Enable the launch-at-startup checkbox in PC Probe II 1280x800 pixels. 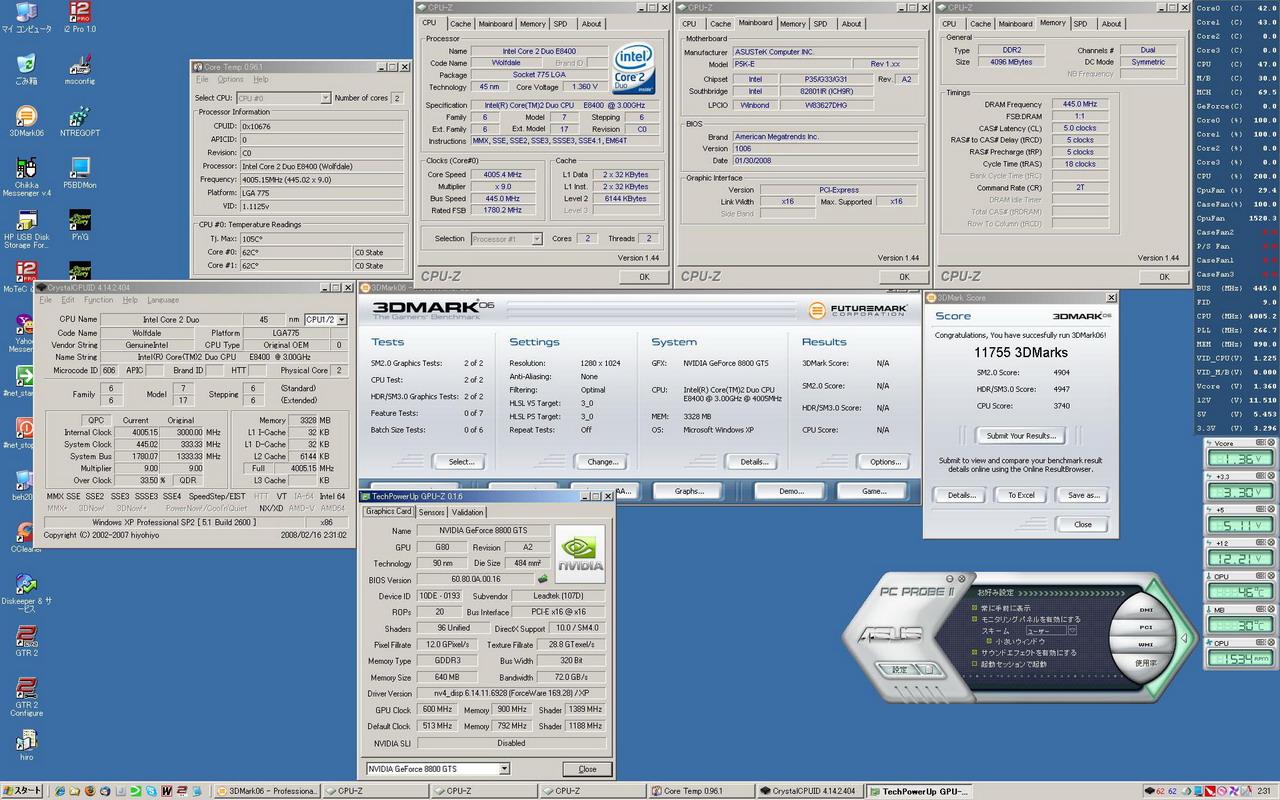[973, 663]
